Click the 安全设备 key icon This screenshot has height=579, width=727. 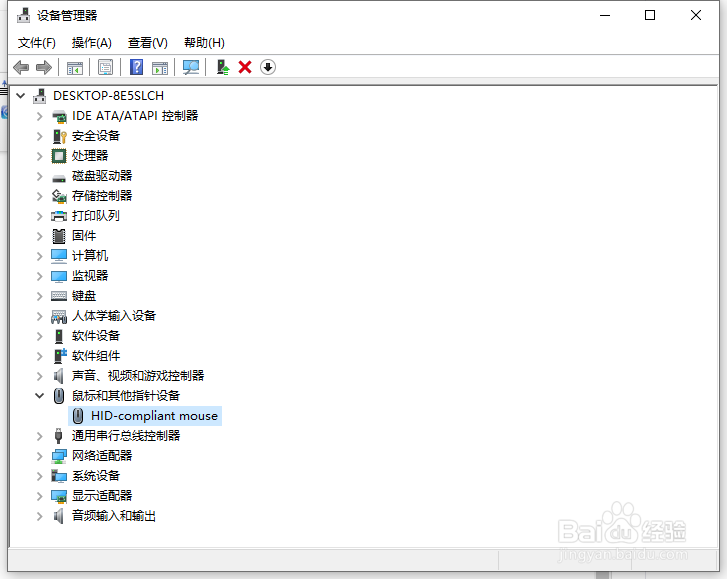tap(59, 136)
